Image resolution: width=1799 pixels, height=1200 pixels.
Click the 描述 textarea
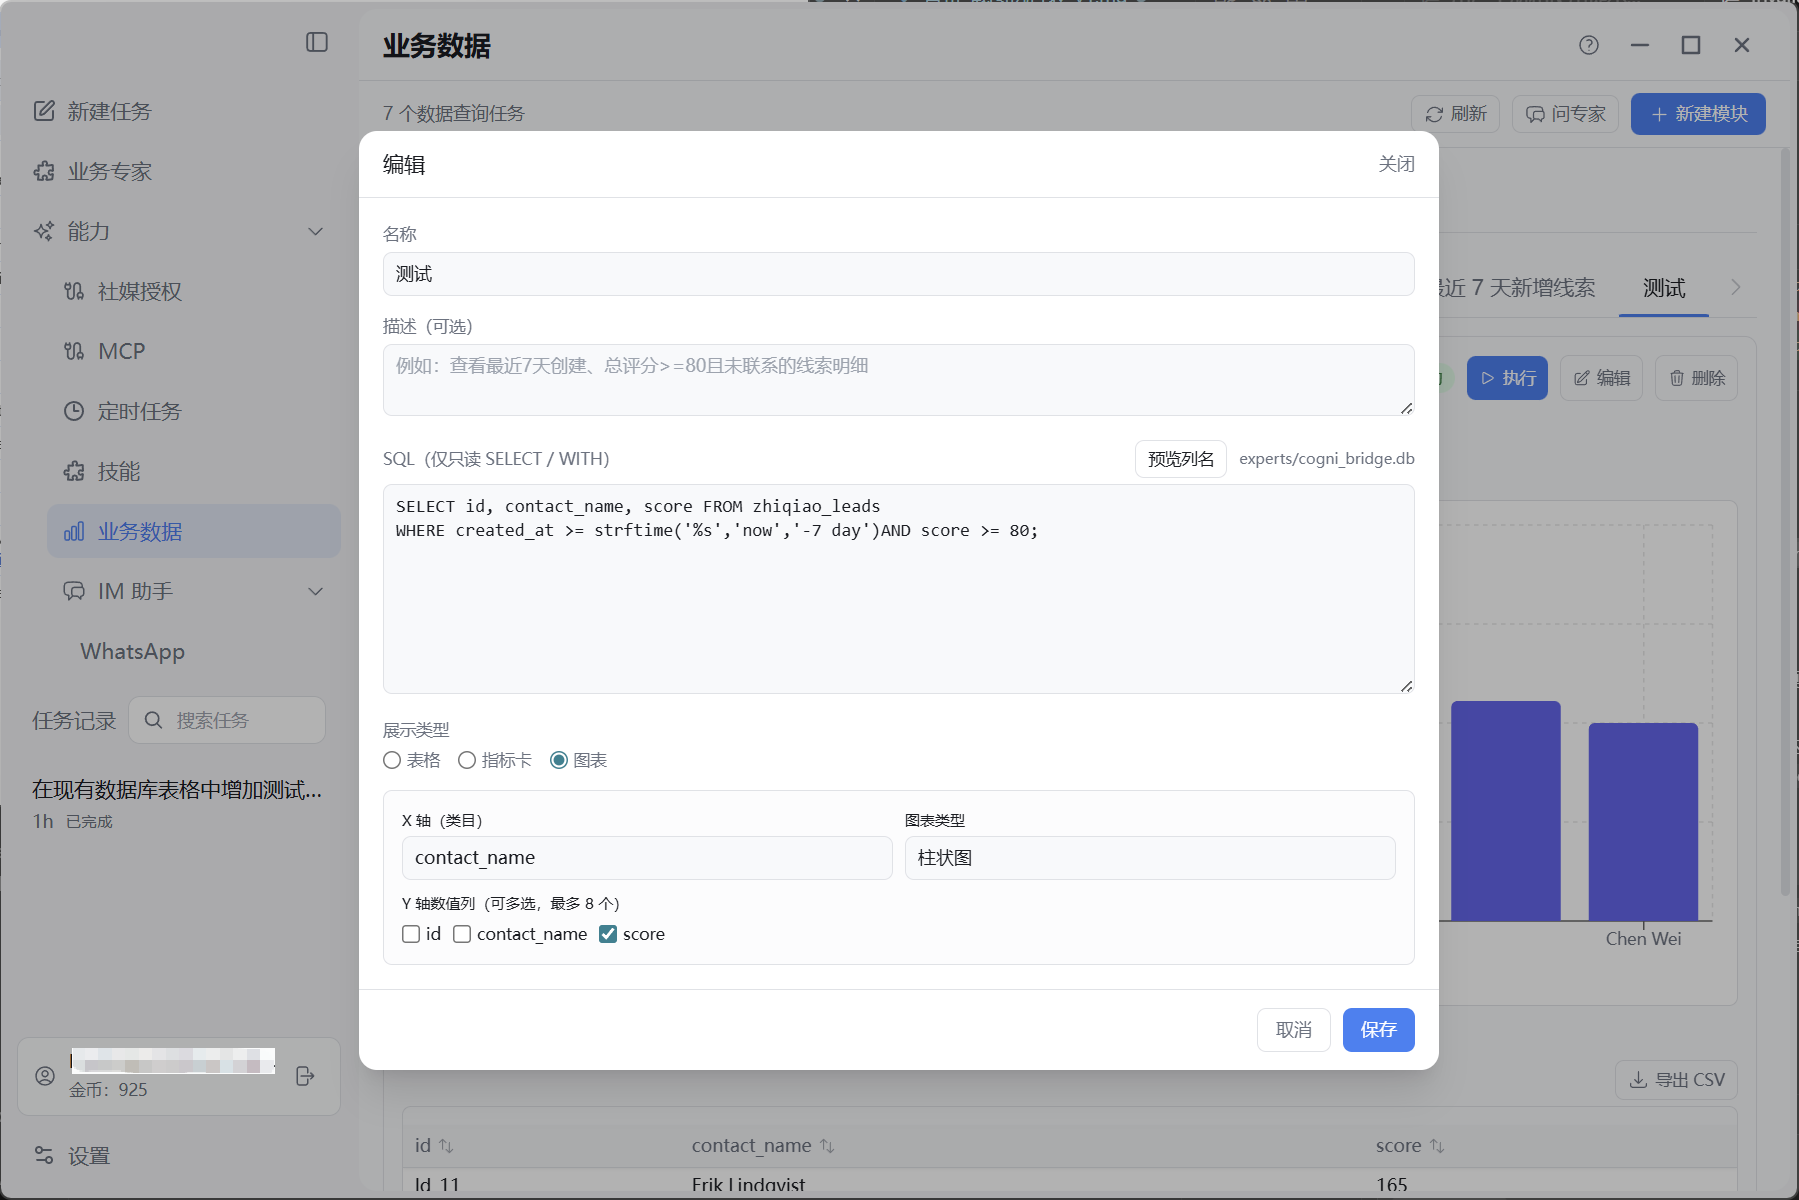[x=898, y=380]
